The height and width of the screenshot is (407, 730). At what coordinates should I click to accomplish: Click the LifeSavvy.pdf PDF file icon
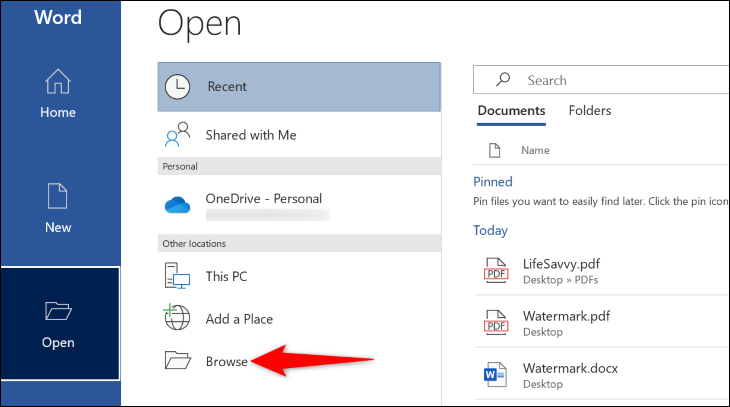[496, 271]
